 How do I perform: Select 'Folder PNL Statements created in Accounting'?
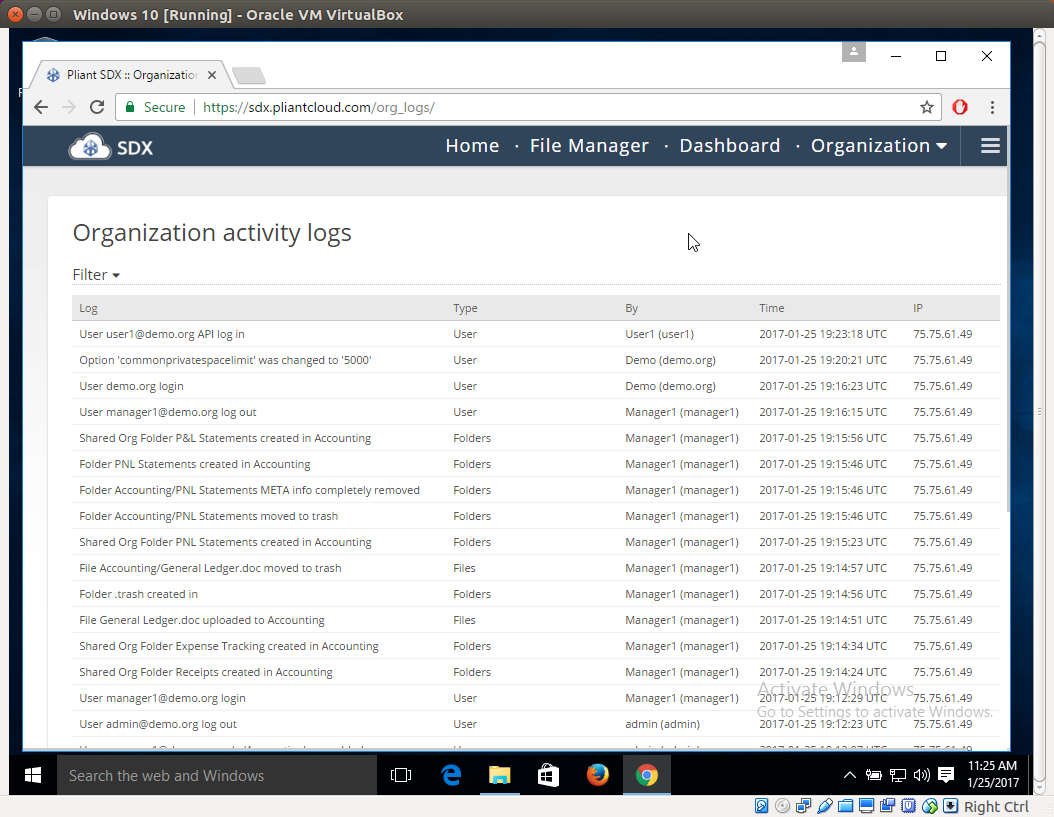coord(536,464)
